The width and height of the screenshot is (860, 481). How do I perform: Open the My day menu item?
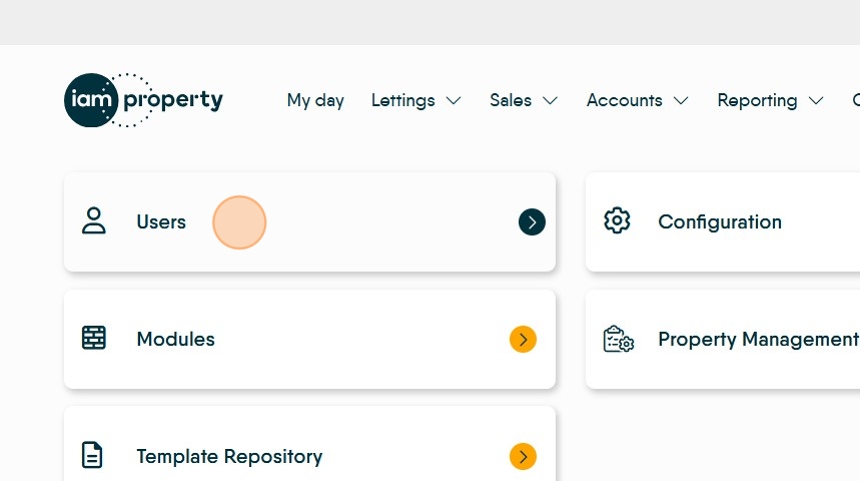315,101
